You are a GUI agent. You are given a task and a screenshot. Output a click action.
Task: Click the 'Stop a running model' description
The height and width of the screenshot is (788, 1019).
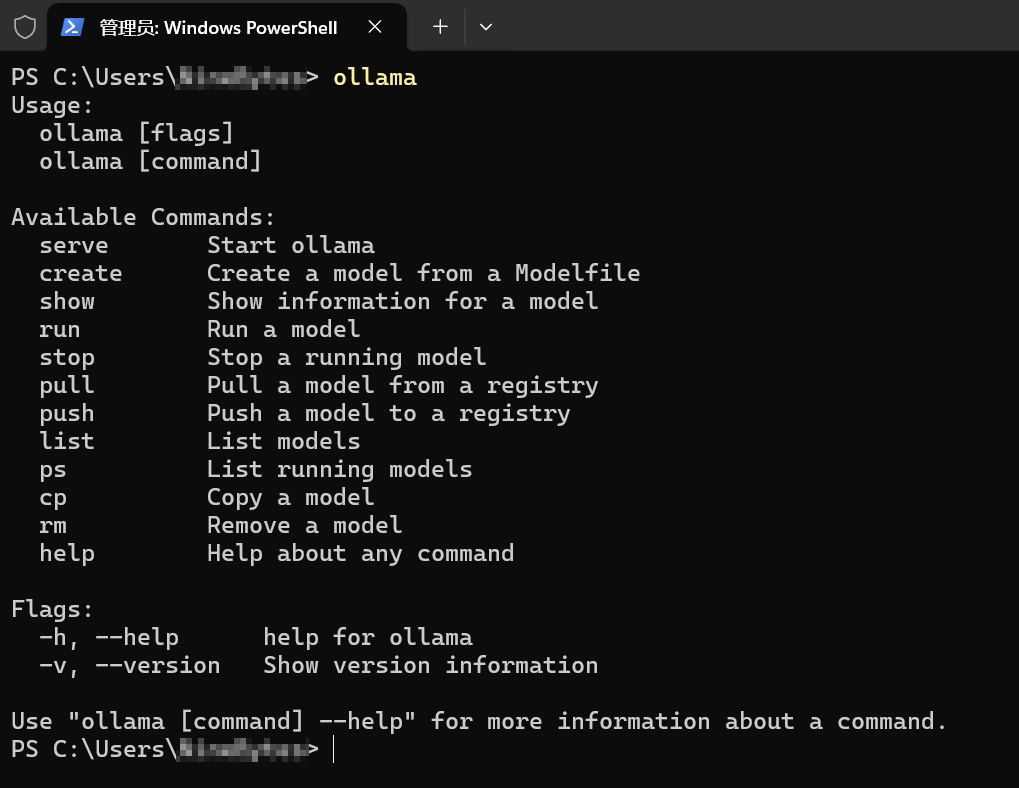tap(346, 357)
